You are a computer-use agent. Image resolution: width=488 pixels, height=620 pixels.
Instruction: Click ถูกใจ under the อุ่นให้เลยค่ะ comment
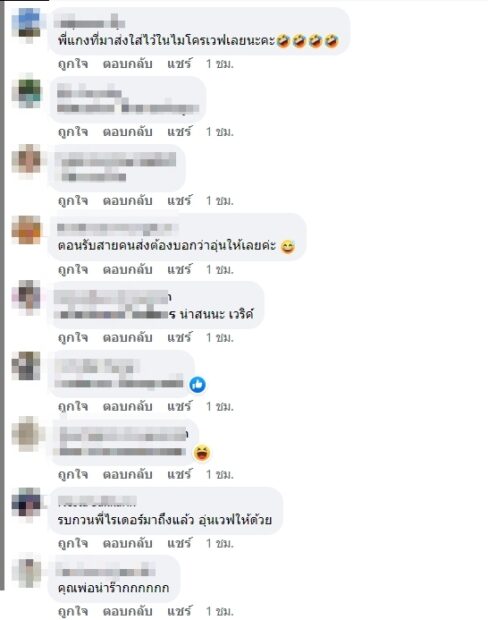(73, 269)
